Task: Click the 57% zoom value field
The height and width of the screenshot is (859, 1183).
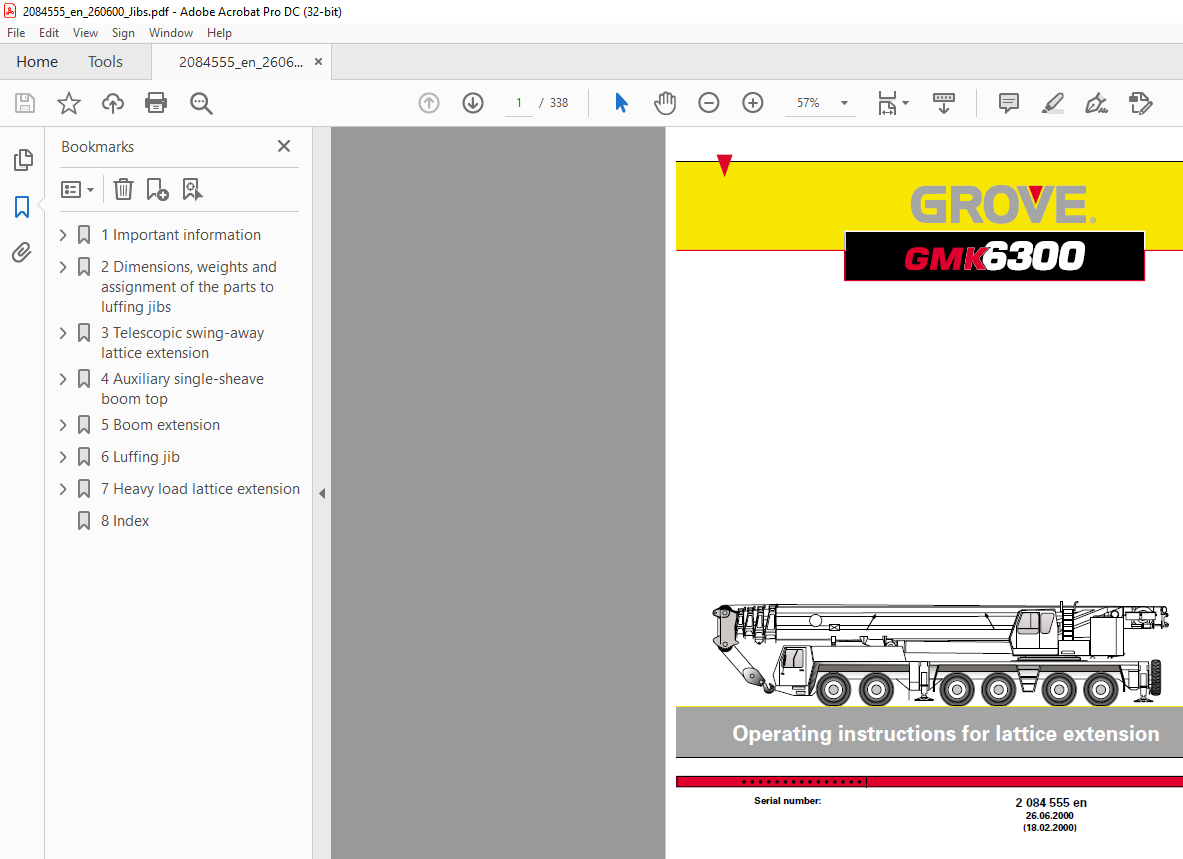Action: (808, 103)
